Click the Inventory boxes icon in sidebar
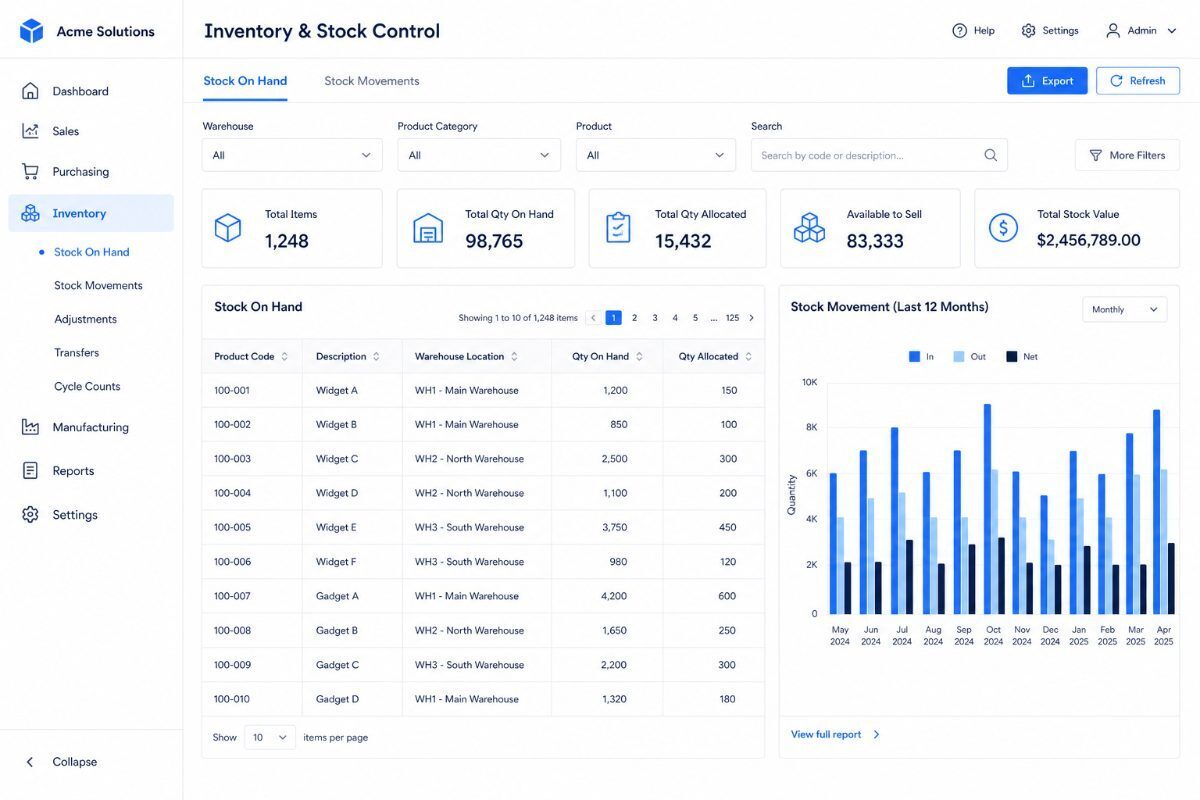Image resolution: width=1200 pixels, height=800 pixels. click(31, 213)
